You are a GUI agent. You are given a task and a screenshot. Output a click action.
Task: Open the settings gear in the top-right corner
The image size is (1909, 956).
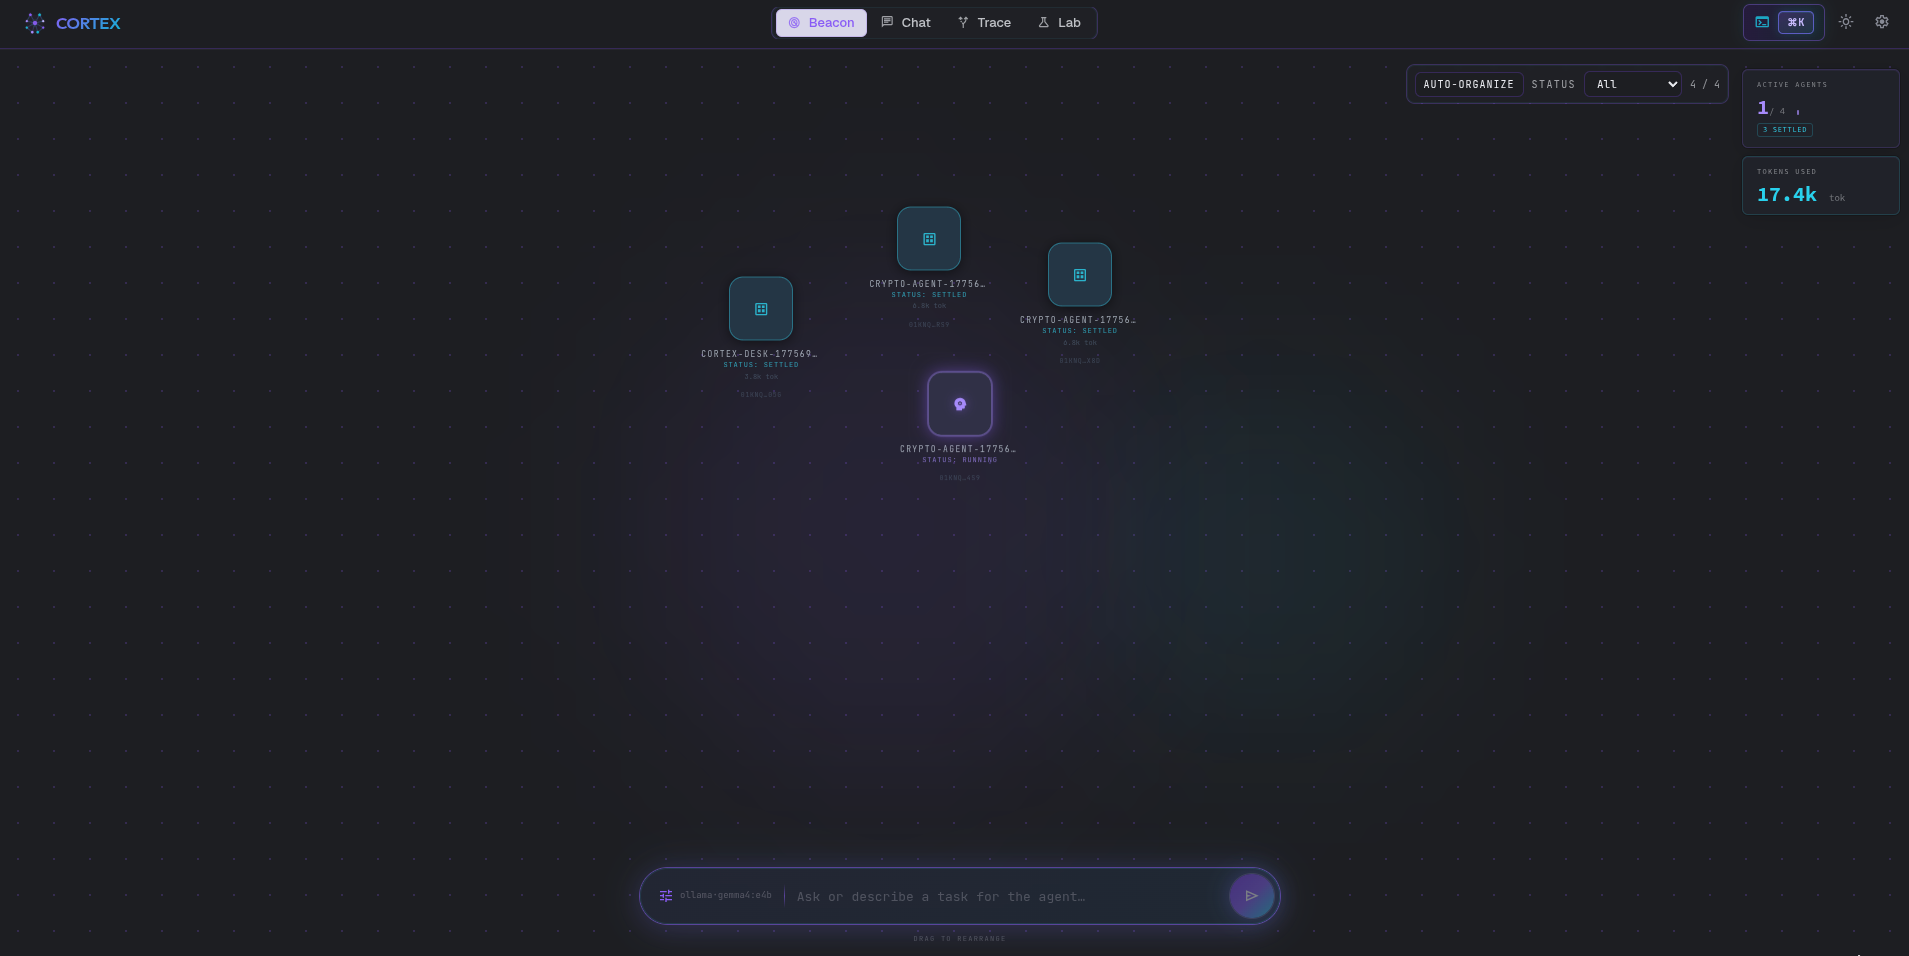1881,21
